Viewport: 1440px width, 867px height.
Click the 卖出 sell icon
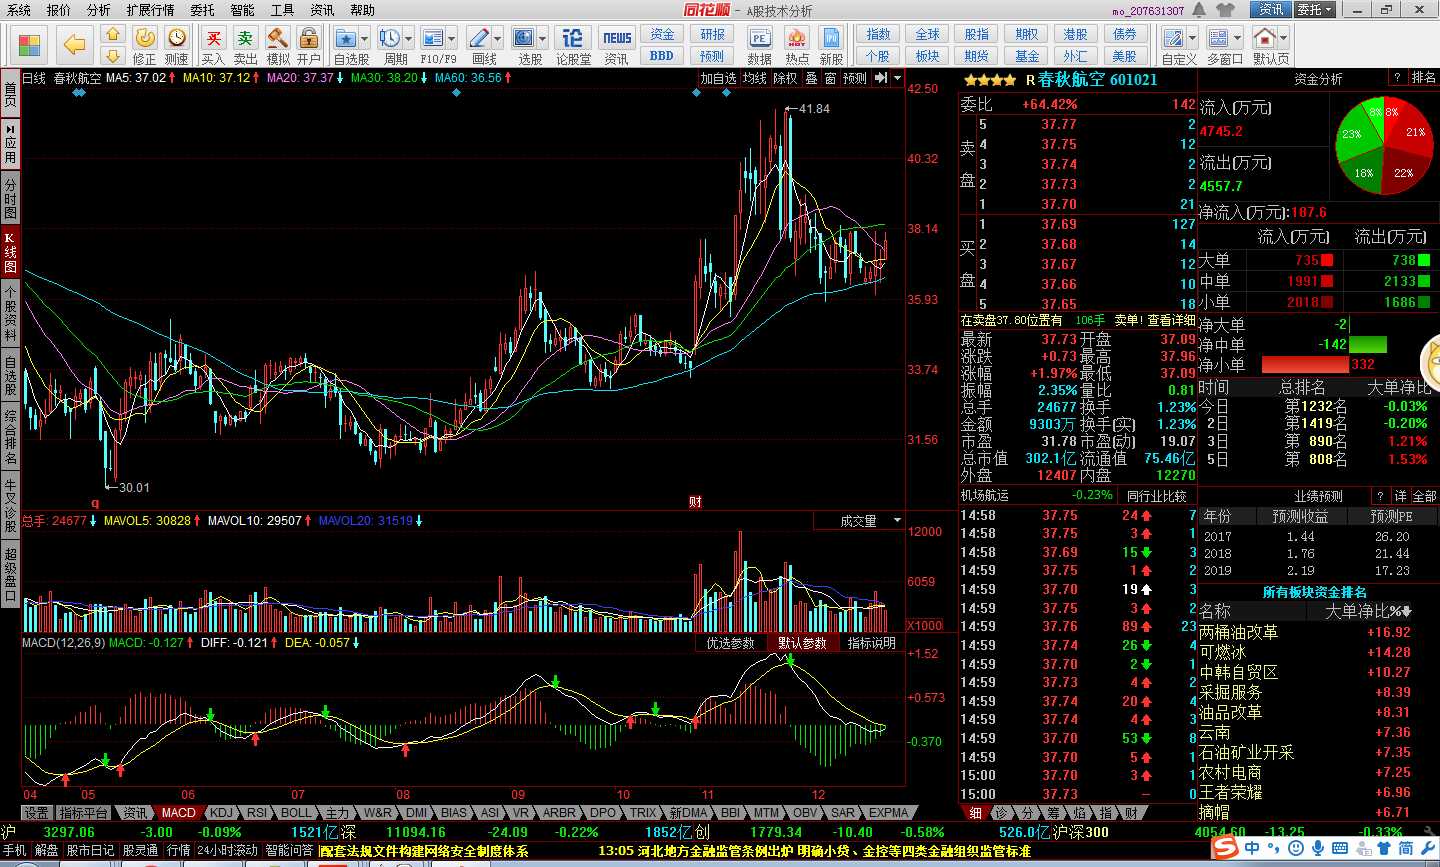(245, 45)
